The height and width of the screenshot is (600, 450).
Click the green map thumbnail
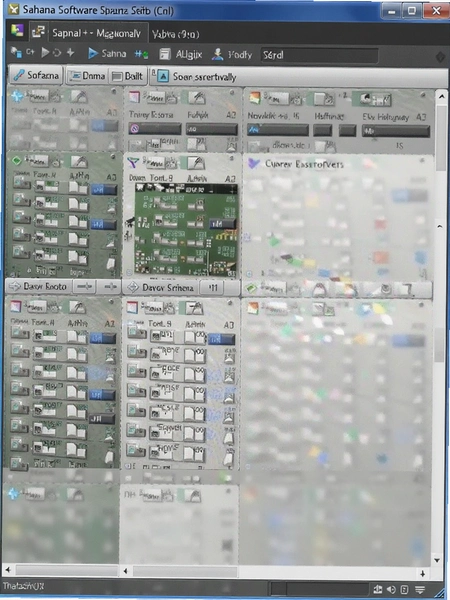pyautogui.click(x=186, y=230)
